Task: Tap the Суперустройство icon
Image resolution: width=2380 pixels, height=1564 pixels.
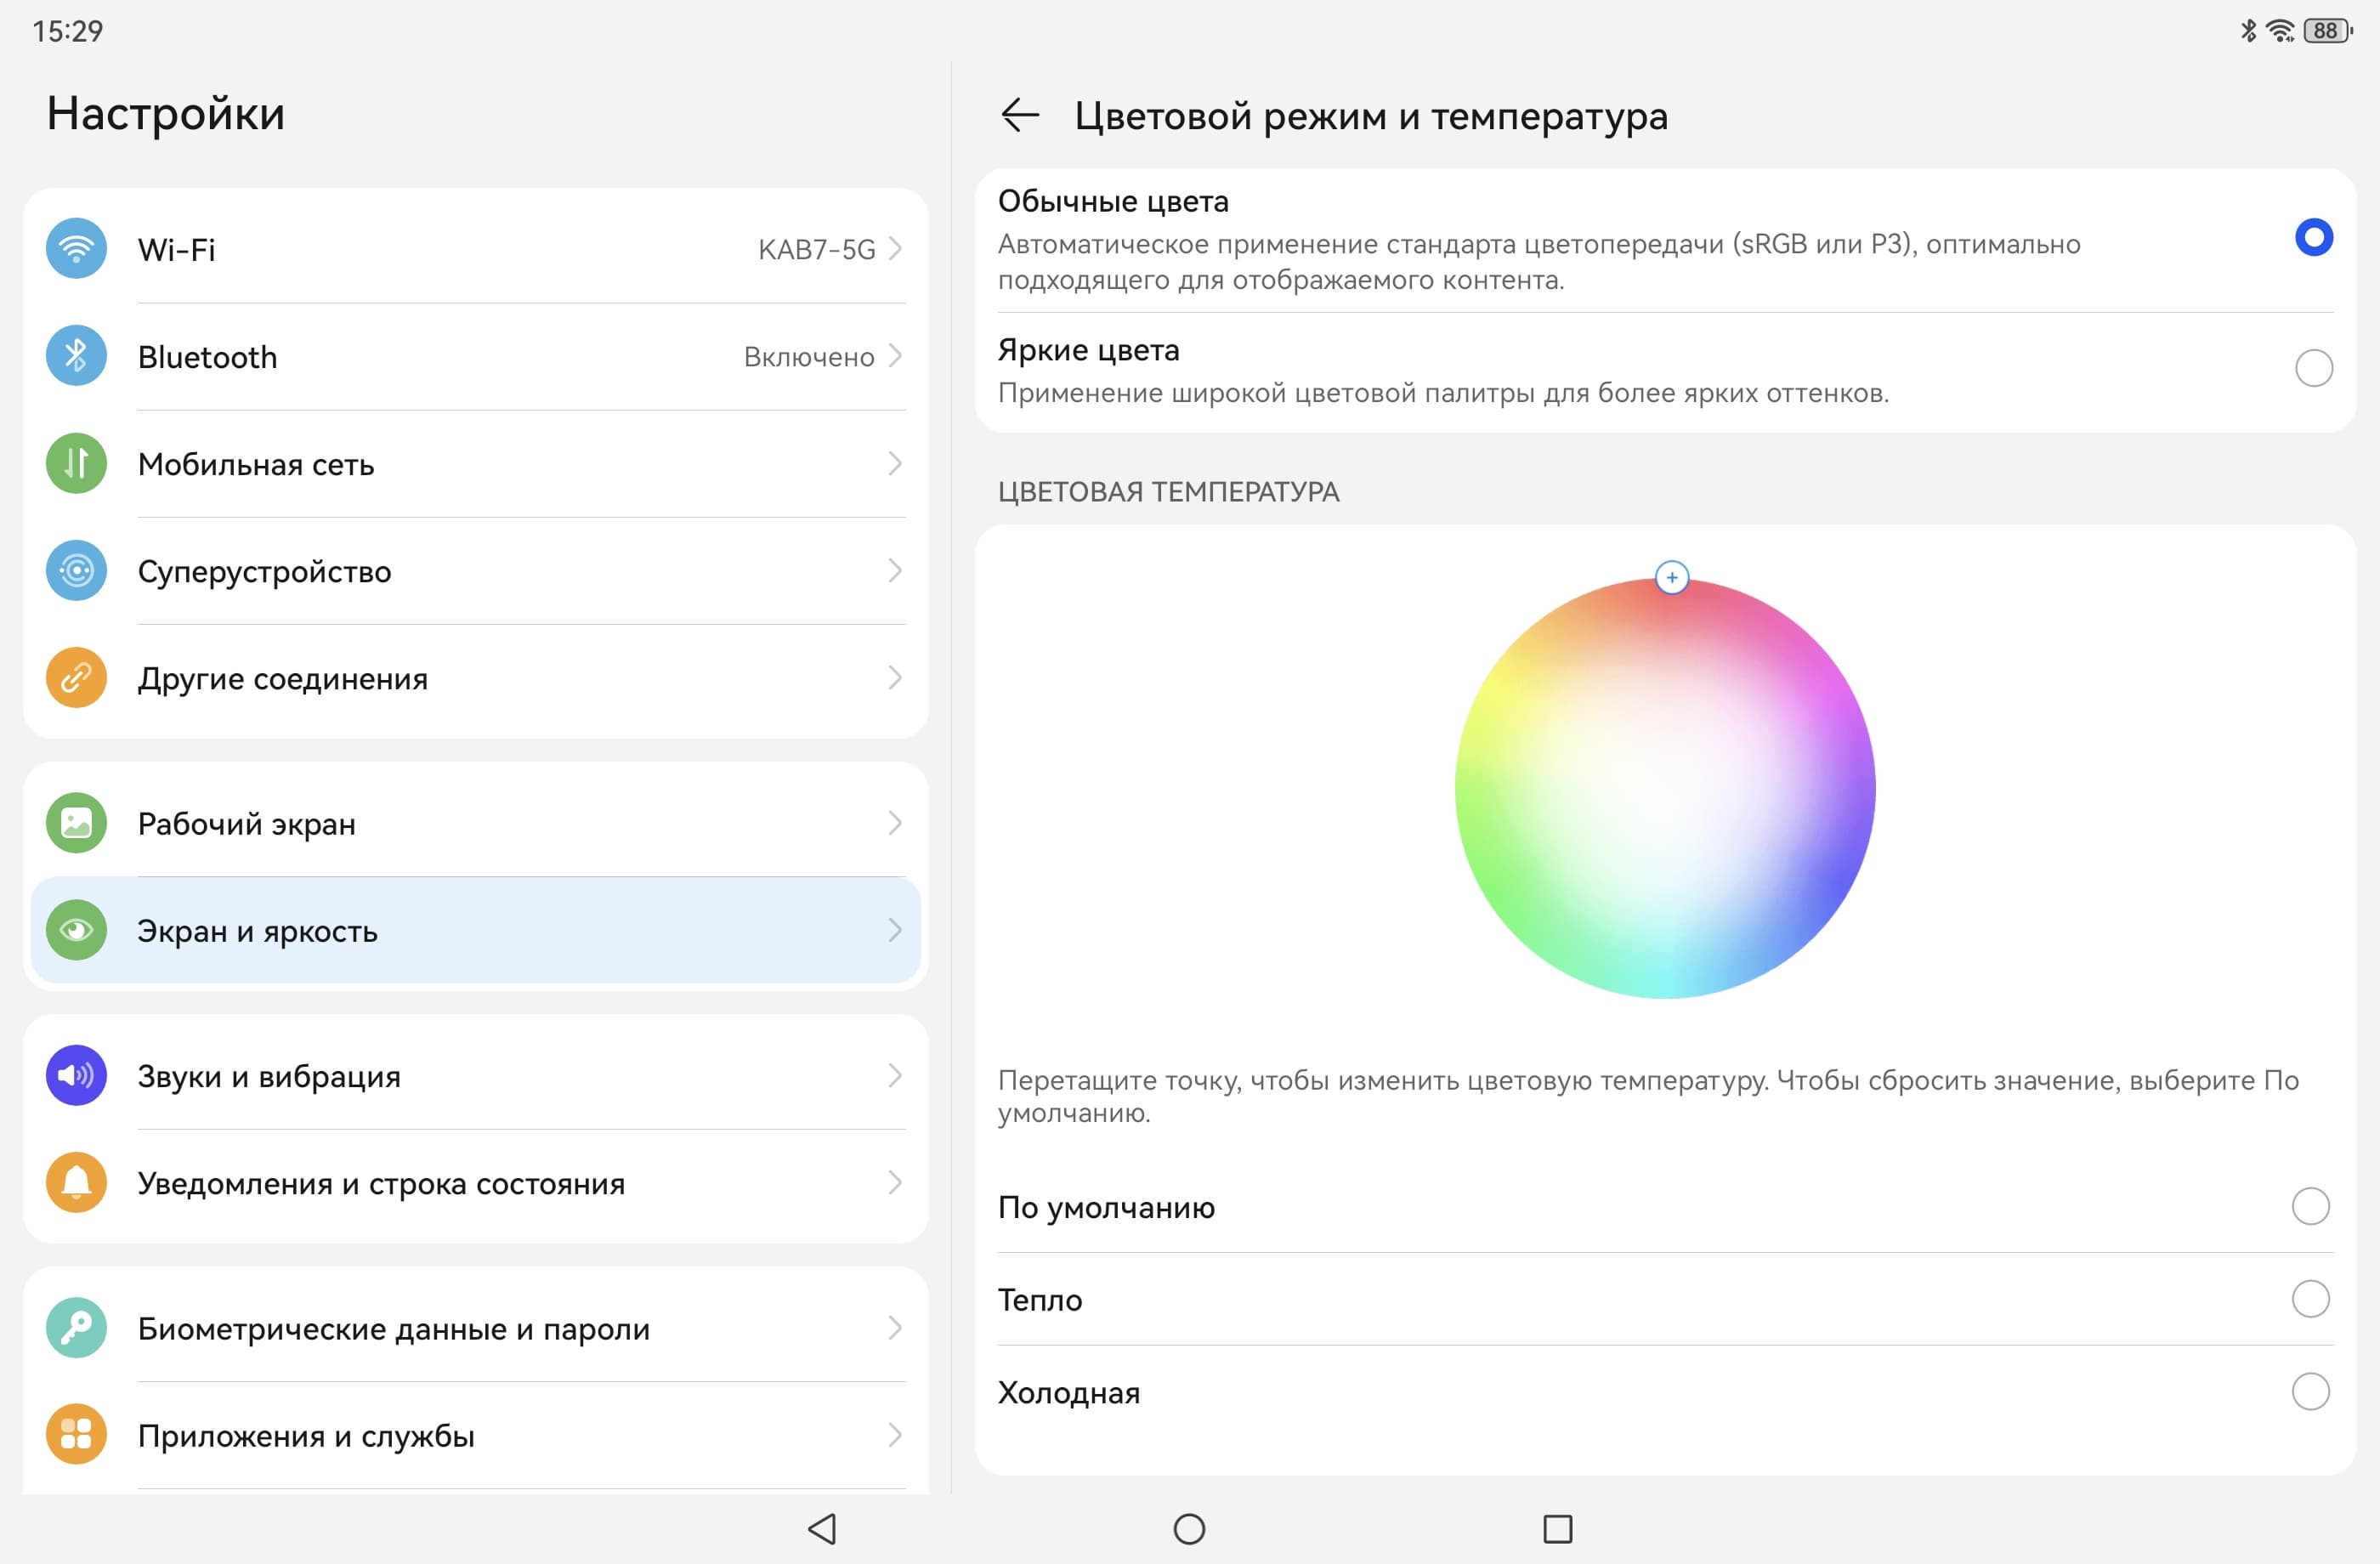Action: 76,571
